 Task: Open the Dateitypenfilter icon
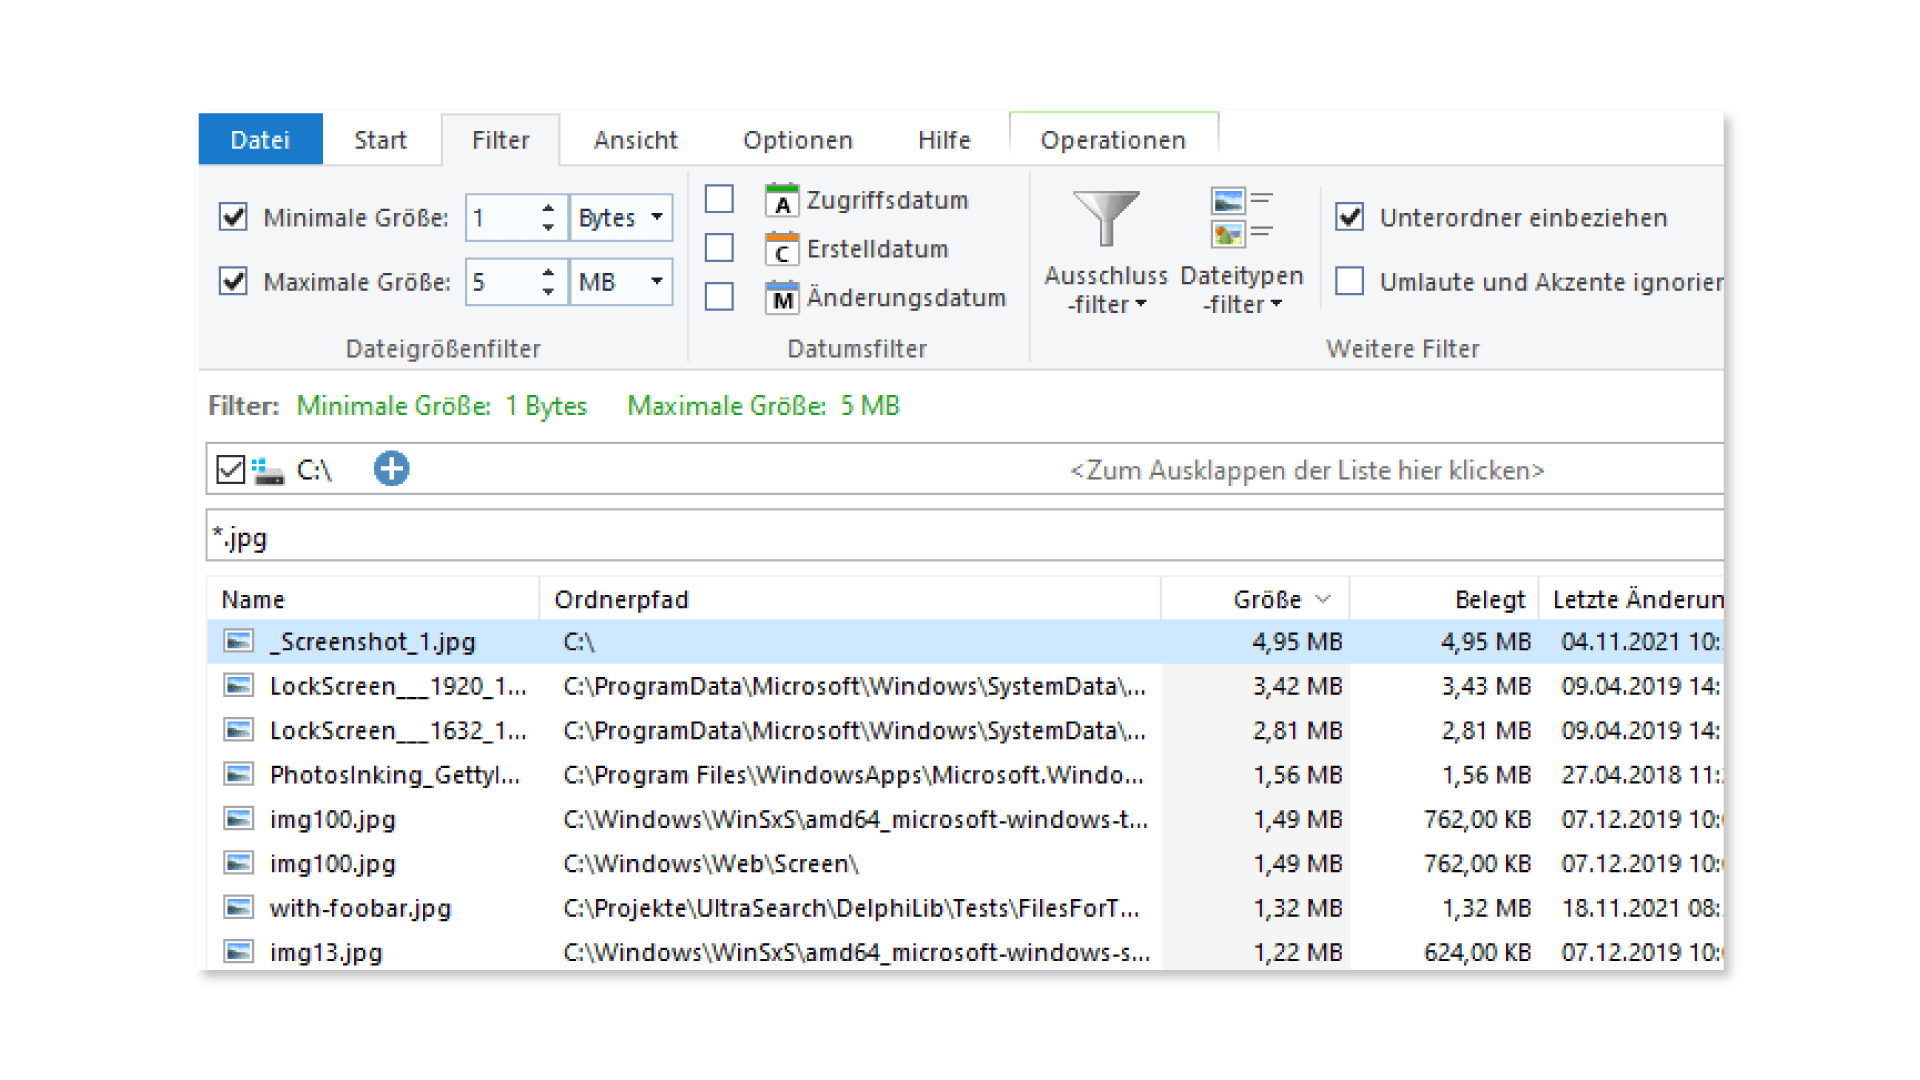coord(1241,217)
